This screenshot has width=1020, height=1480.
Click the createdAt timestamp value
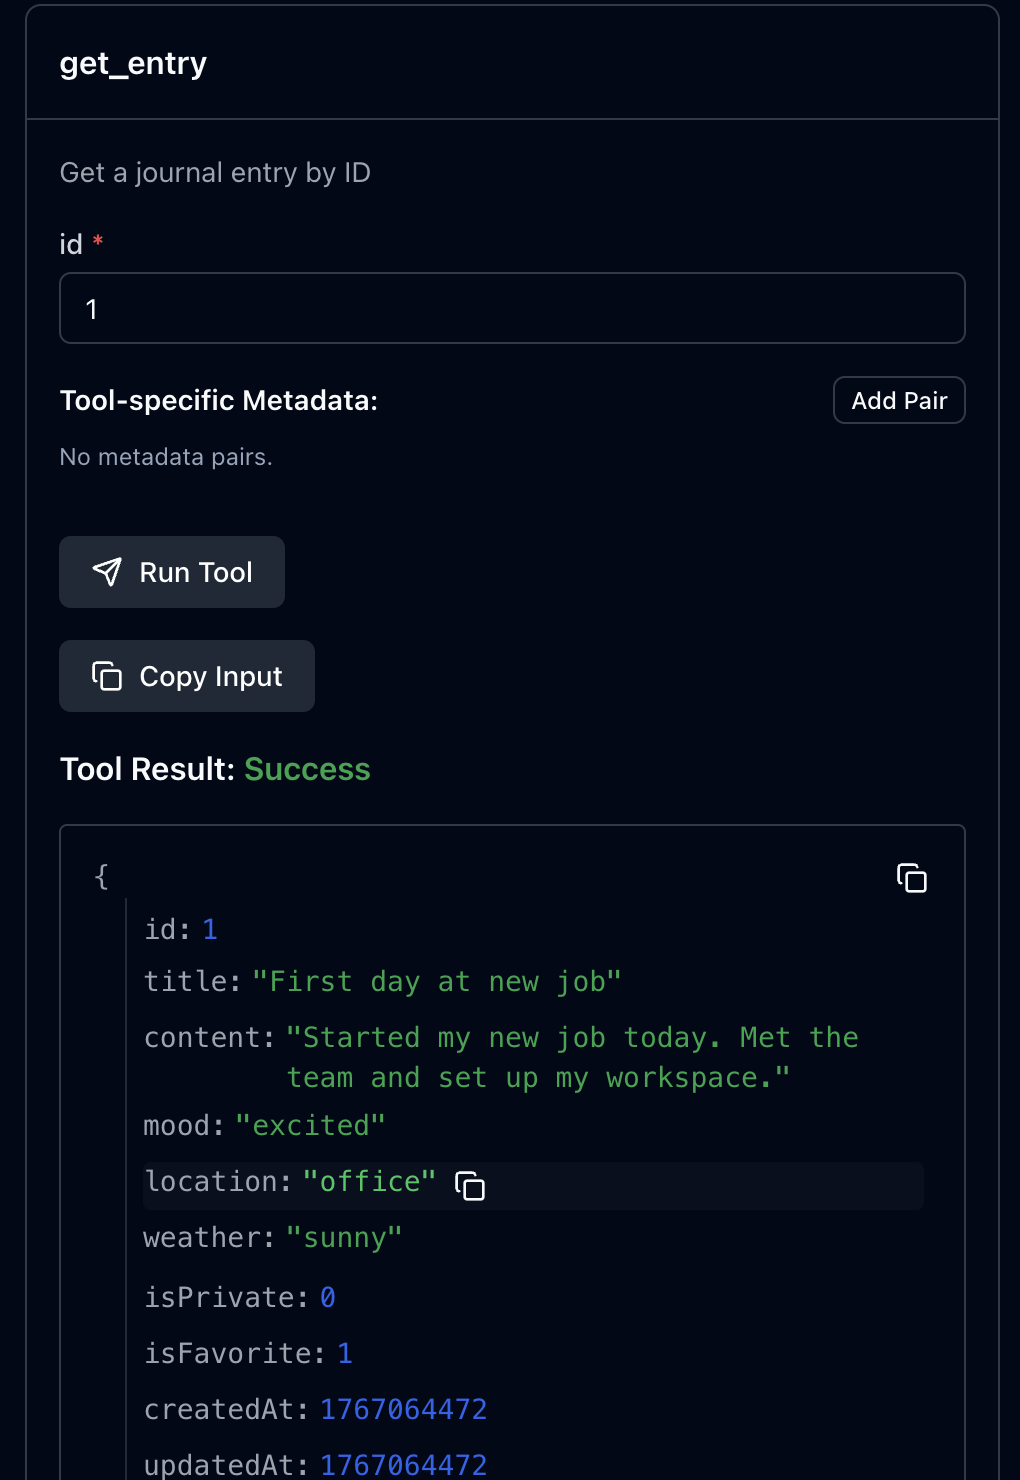click(403, 1410)
